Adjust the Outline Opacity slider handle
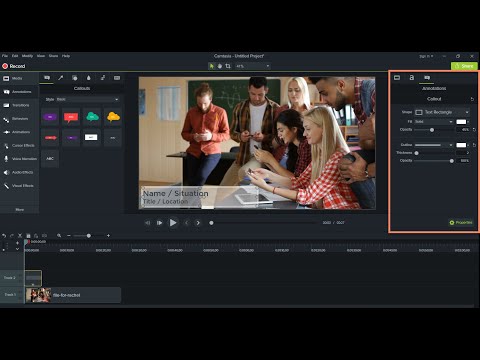Image resolution: width=480 pixels, height=360 pixels. pyautogui.click(x=452, y=161)
